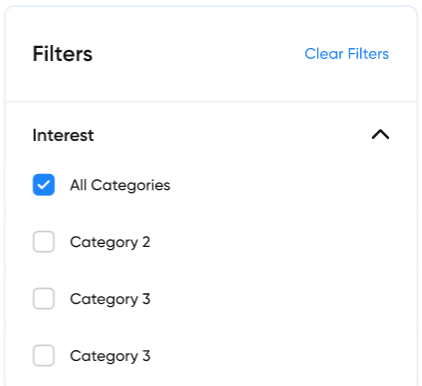Click the Filters panel heading
Screen dimensions: 422x386
point(63,54)
